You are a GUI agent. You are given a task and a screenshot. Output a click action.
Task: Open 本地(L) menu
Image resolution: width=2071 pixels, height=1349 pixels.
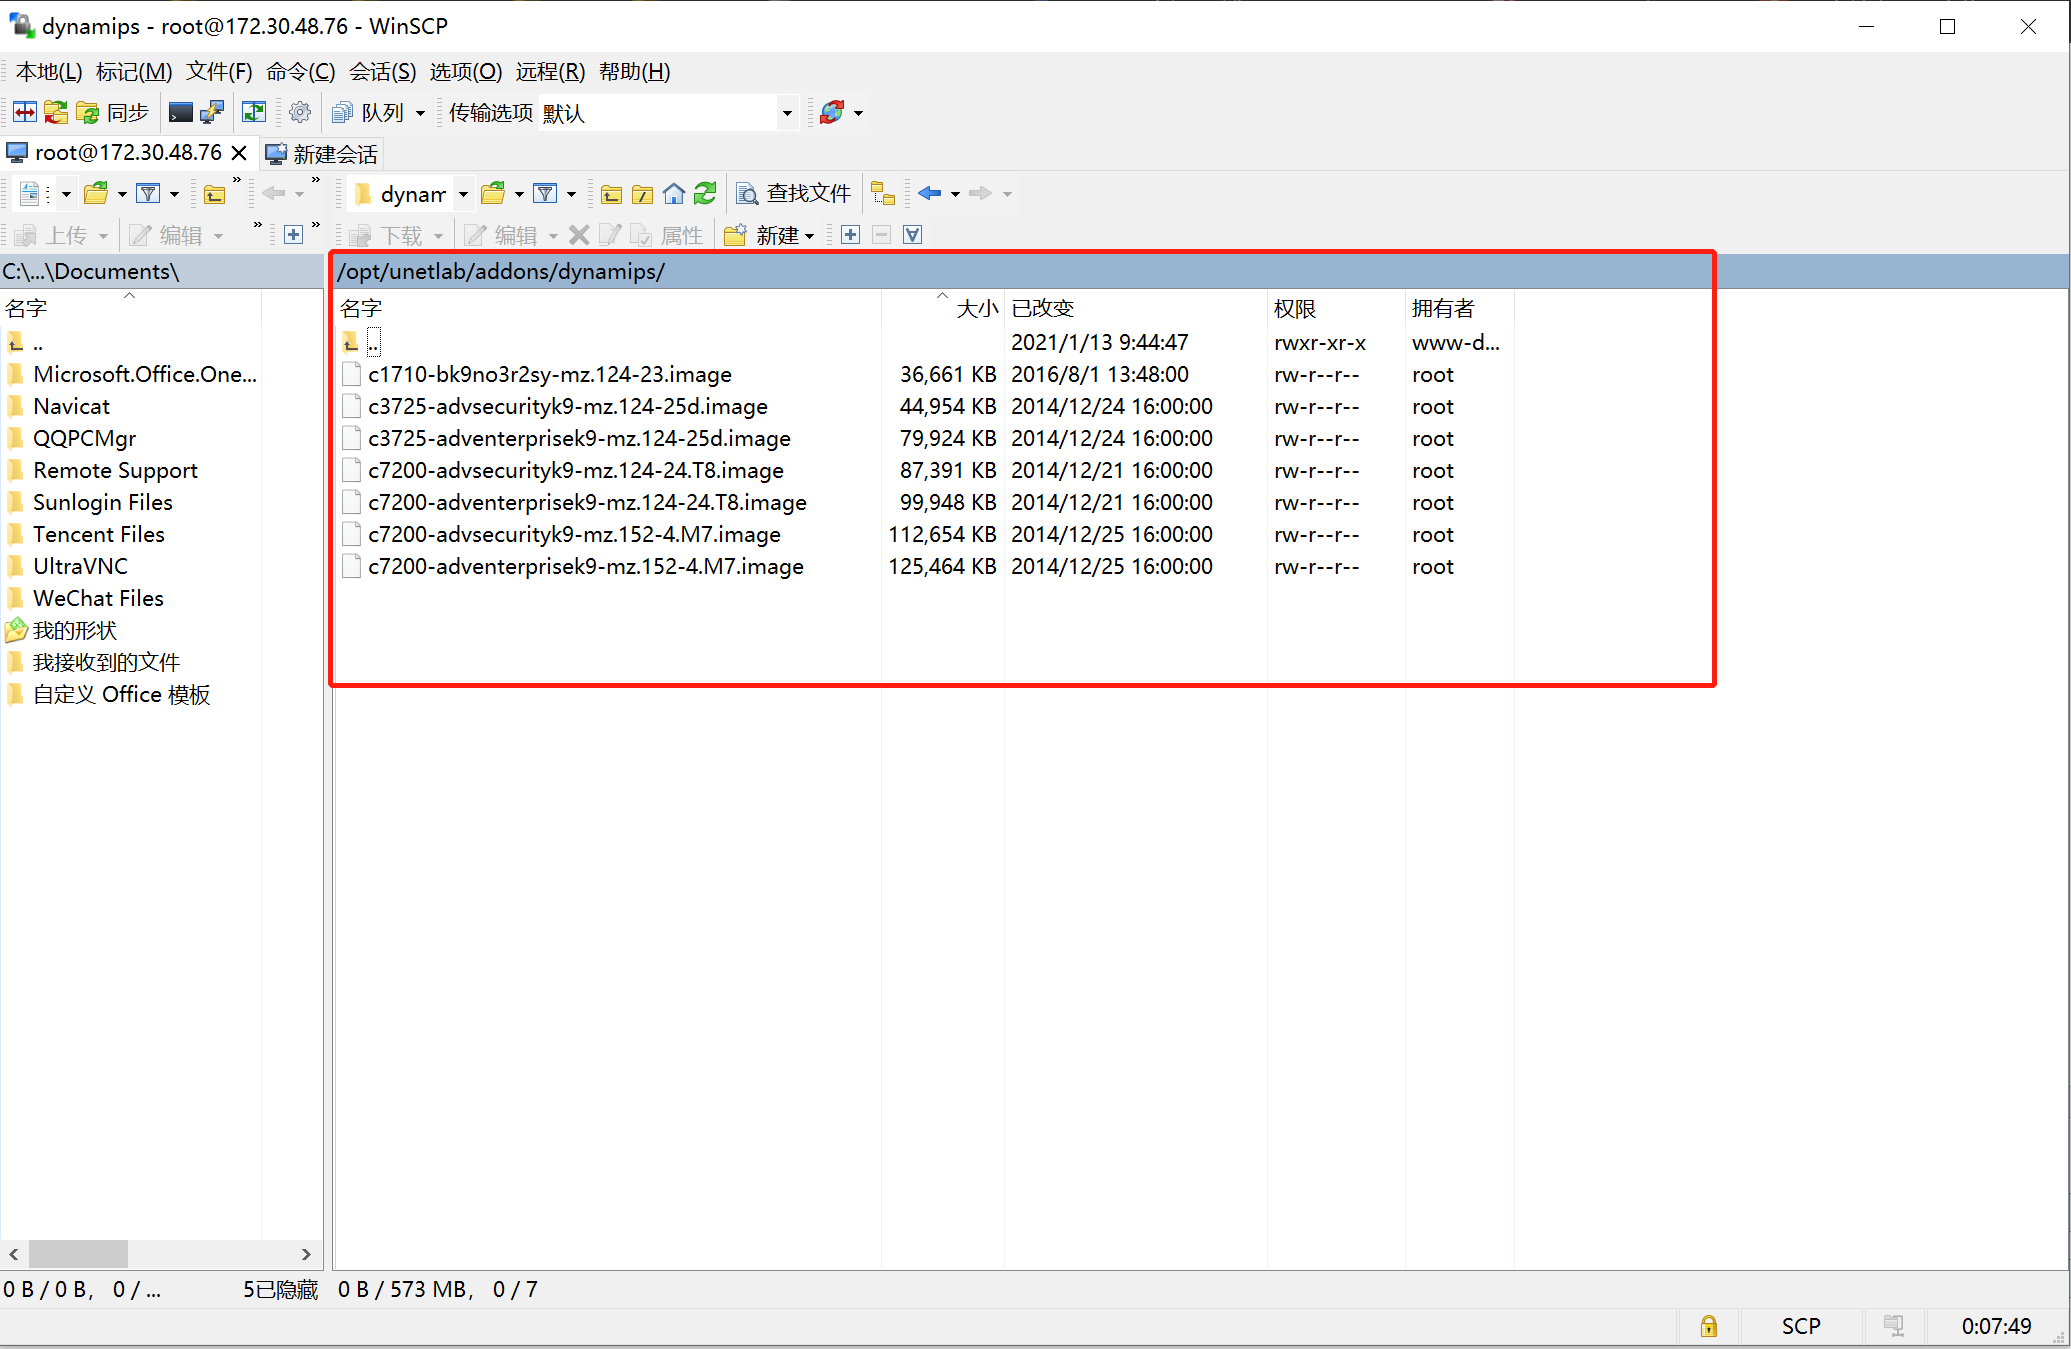point(49,72)
